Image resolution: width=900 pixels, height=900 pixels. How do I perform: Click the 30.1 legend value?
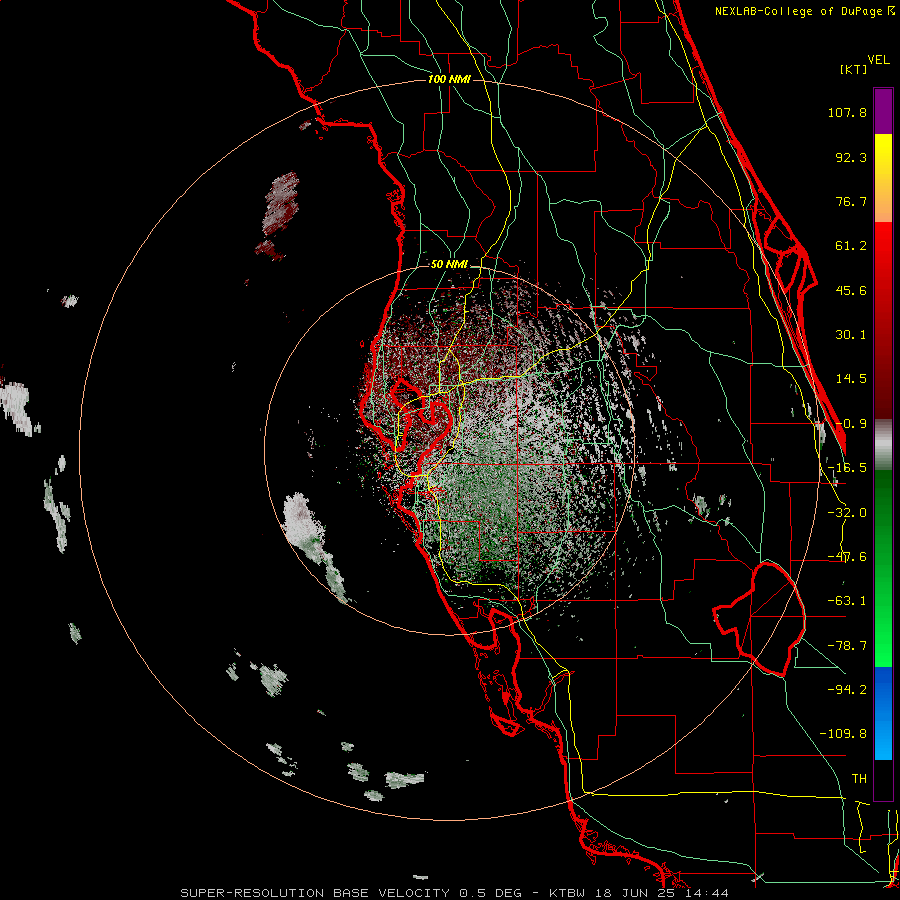[x=851, y=335]
